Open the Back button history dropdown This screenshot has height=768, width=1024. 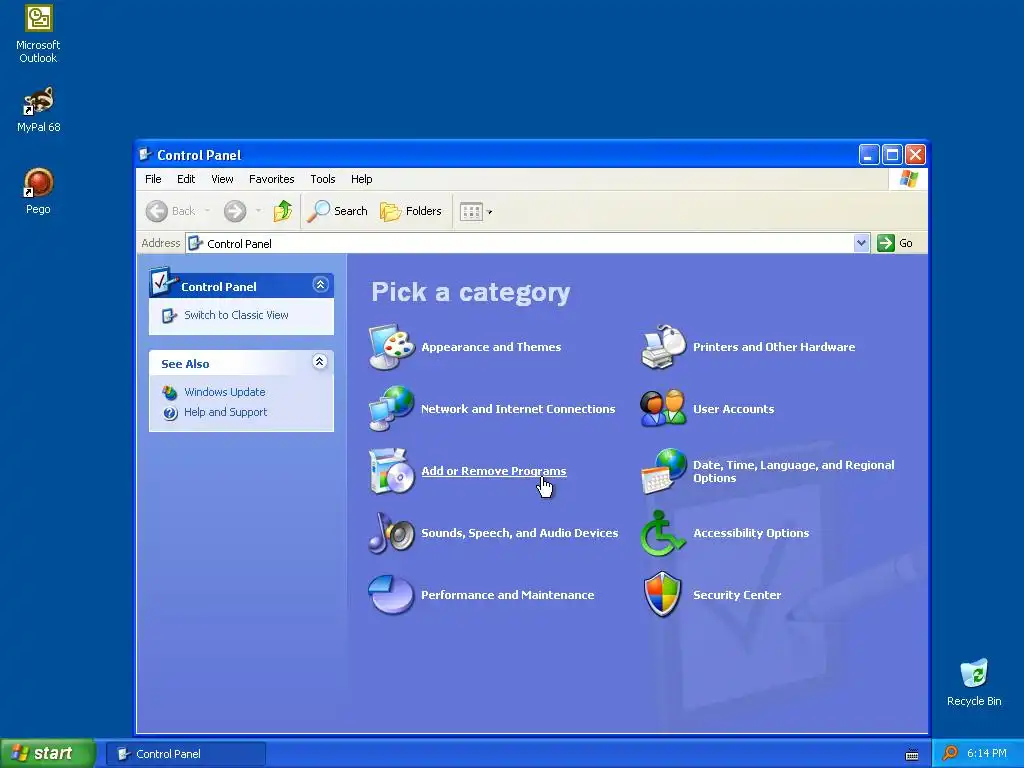pyautogui.click(x=207, y=211)
